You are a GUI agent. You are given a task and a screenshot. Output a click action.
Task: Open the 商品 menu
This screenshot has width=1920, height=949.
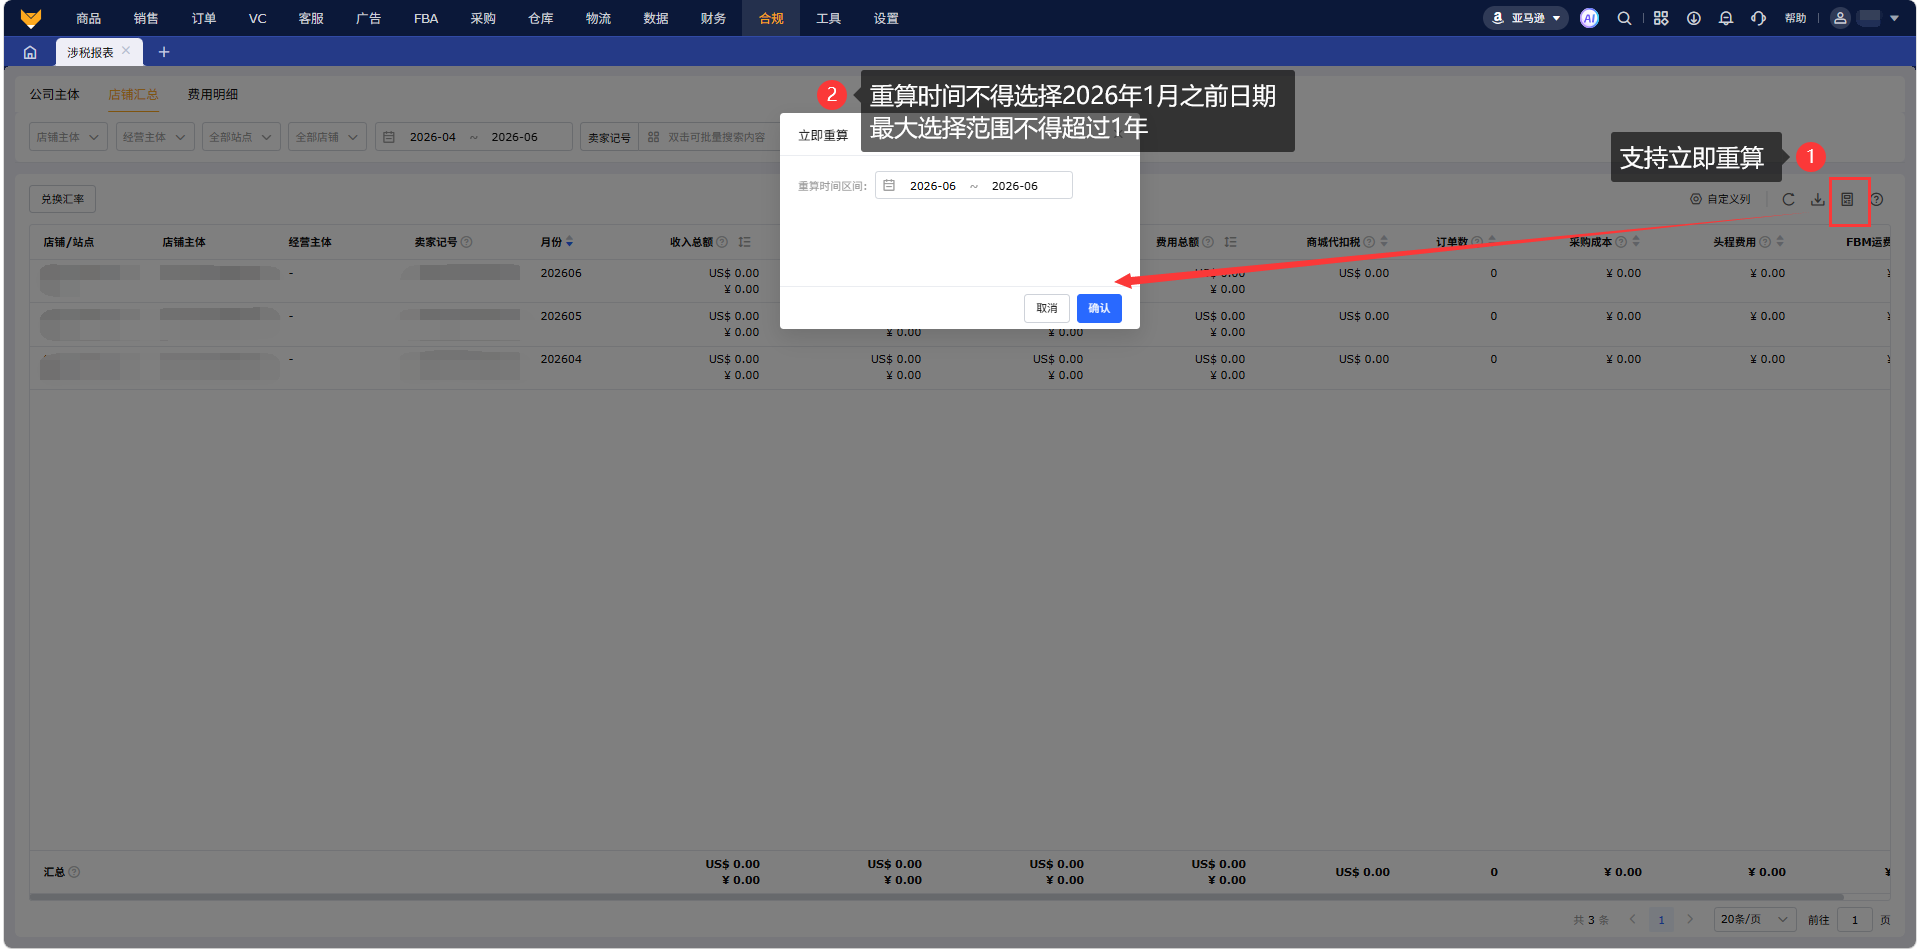coord(89,18)
